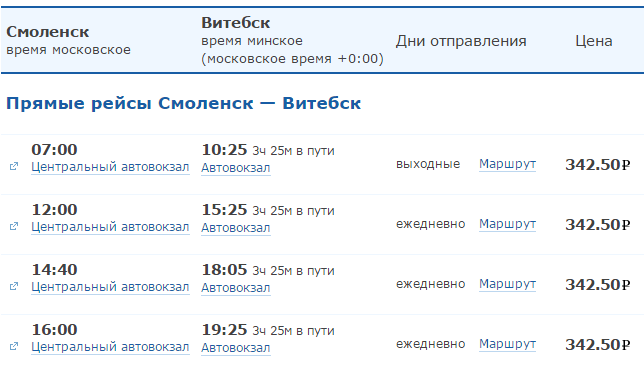
Task: Open external link icon for 16:00 departure
Action: (14, 346)
